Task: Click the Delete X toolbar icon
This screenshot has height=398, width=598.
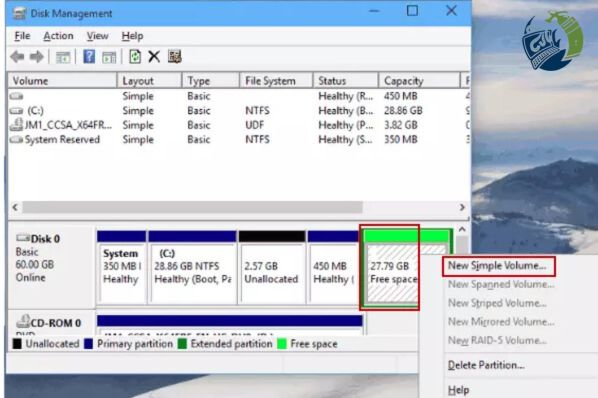Action: pyautogui.click(x=154, y=57)
